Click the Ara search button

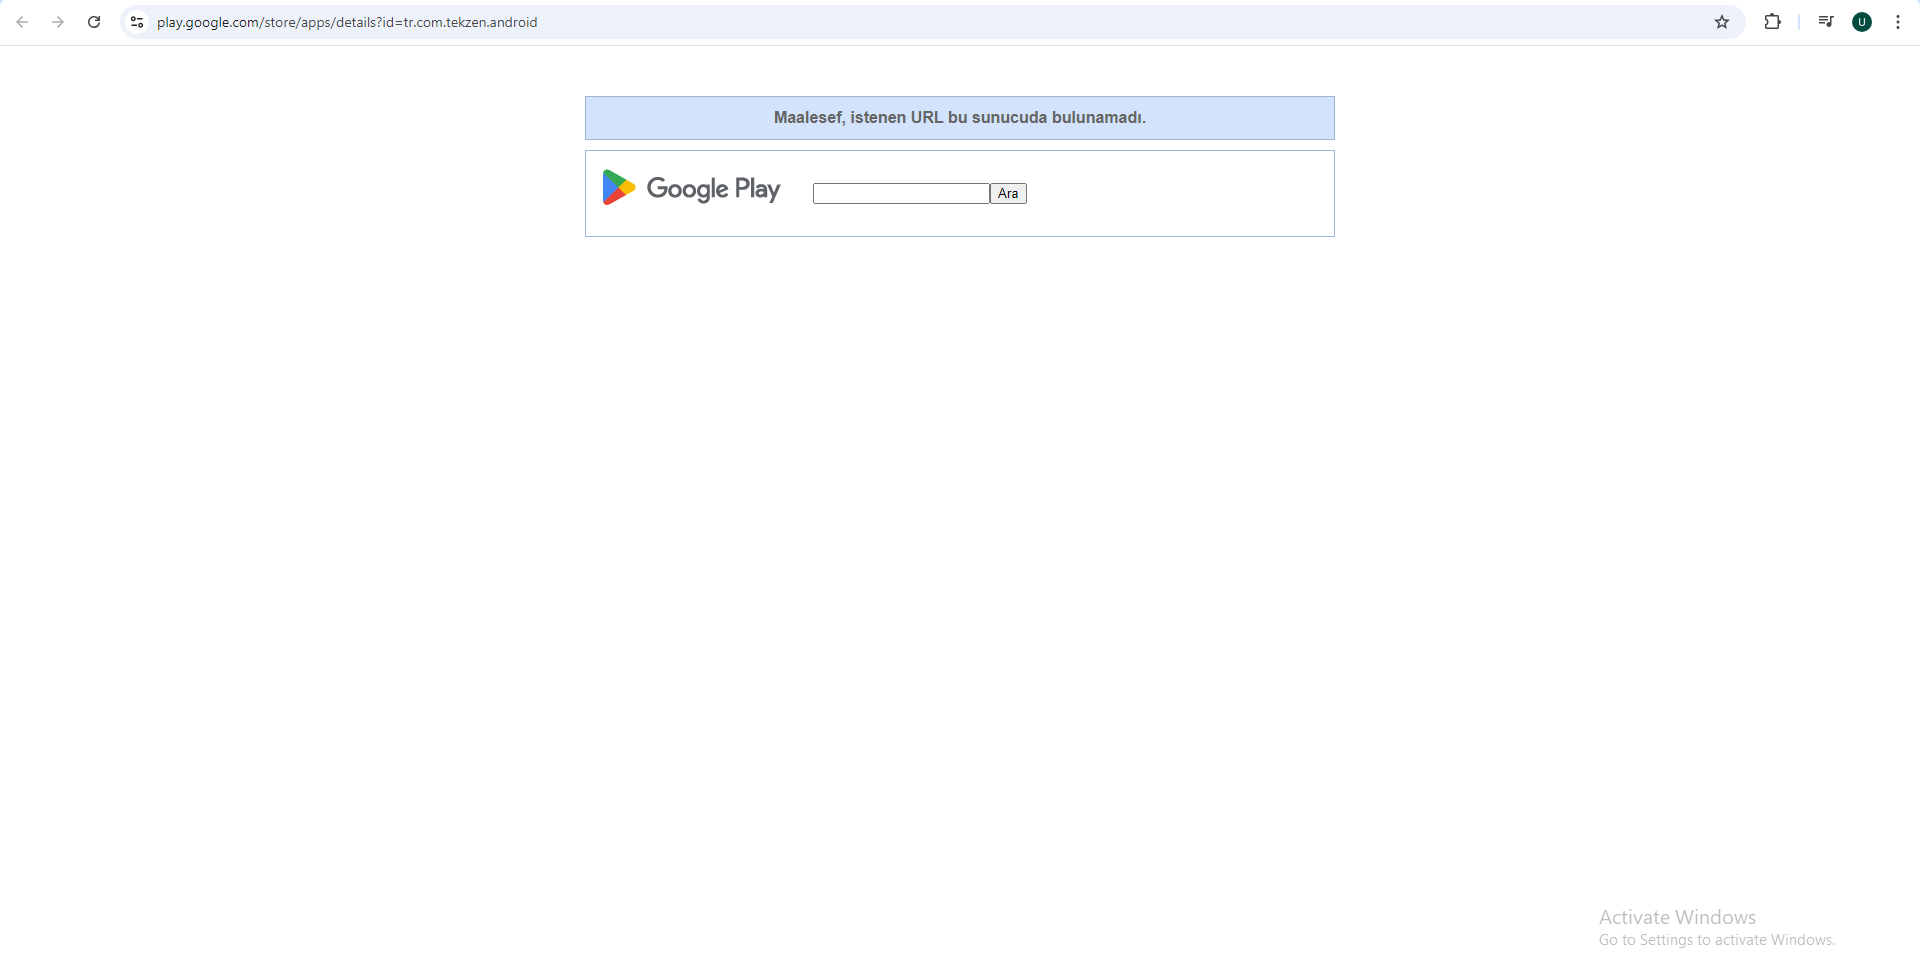(x=1008, y=193)
